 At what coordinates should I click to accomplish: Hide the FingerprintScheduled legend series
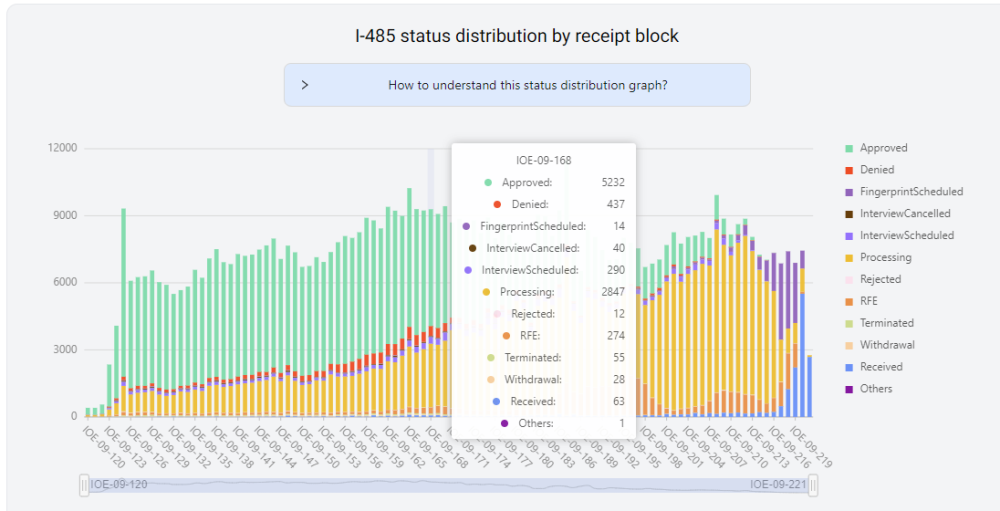[x=910, y=192]
